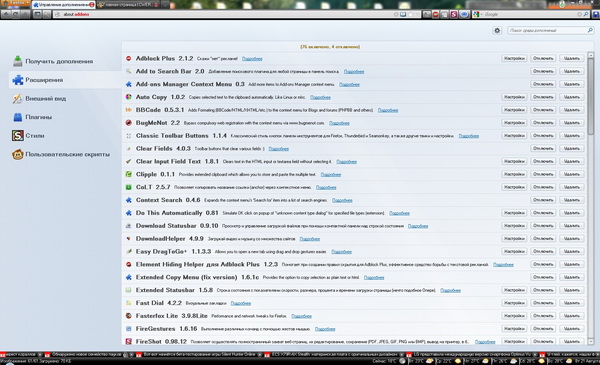Click the FireShot extension icon
The image size is (600, 365).
129,341
